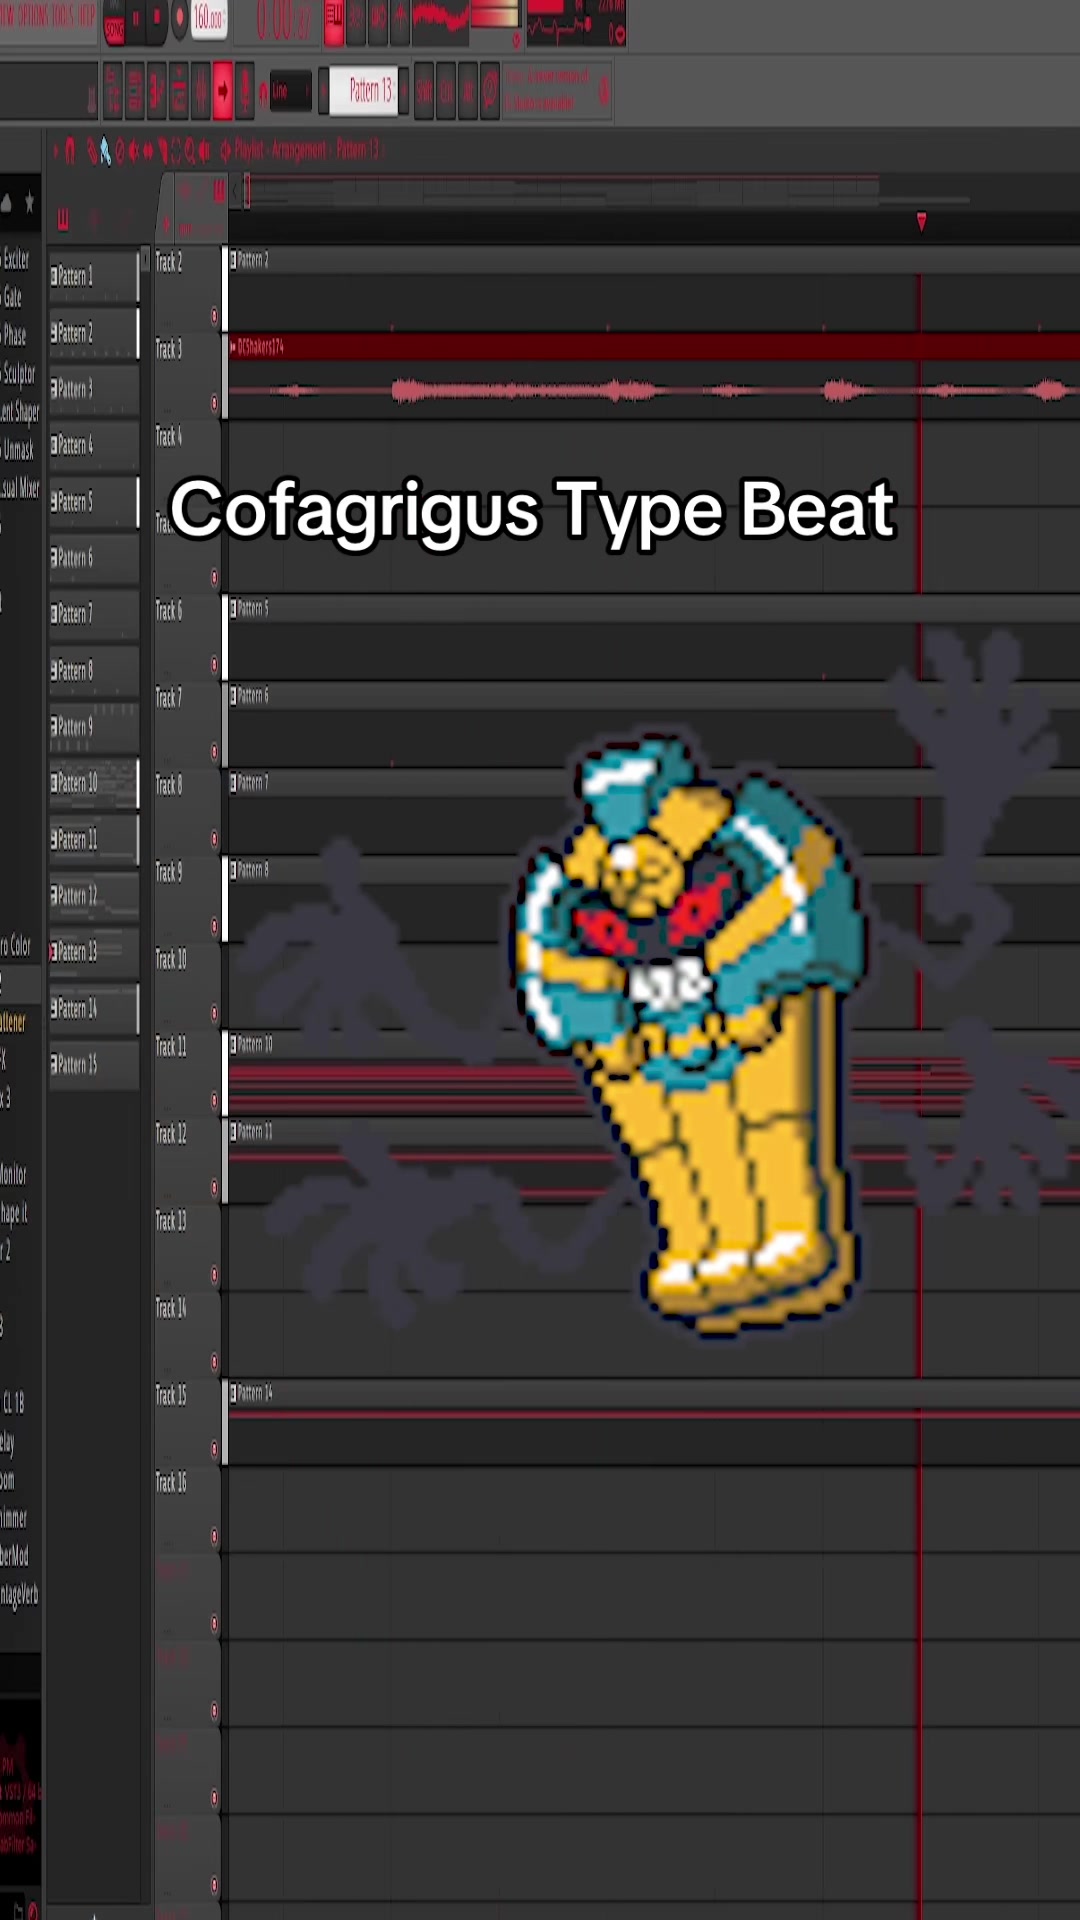Select Pattern 13 in the picker list

94,952
